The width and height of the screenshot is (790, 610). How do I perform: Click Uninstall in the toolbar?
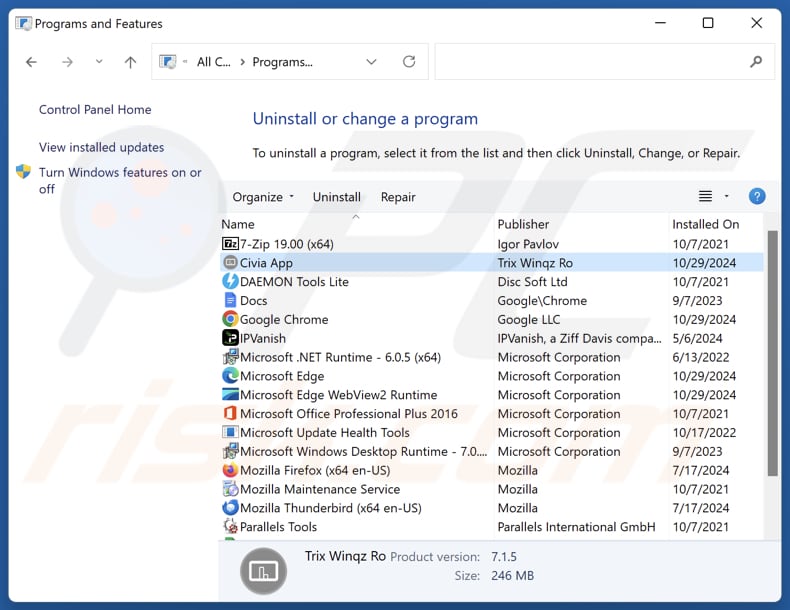(337, 197)
